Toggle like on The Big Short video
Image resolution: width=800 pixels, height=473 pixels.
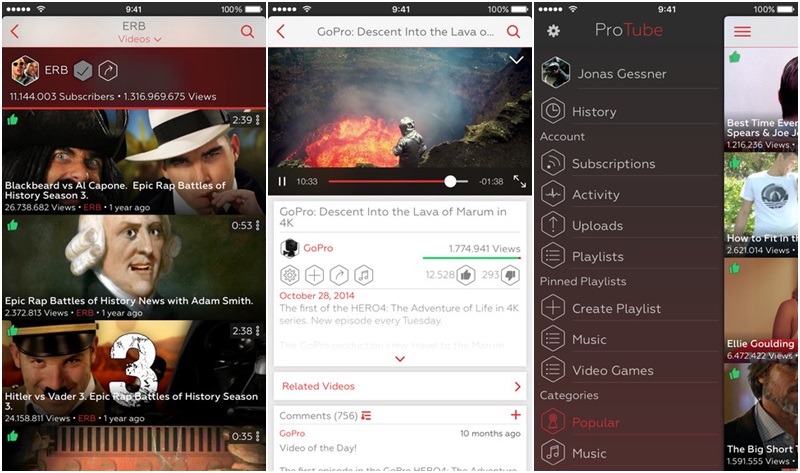(735, 374)
